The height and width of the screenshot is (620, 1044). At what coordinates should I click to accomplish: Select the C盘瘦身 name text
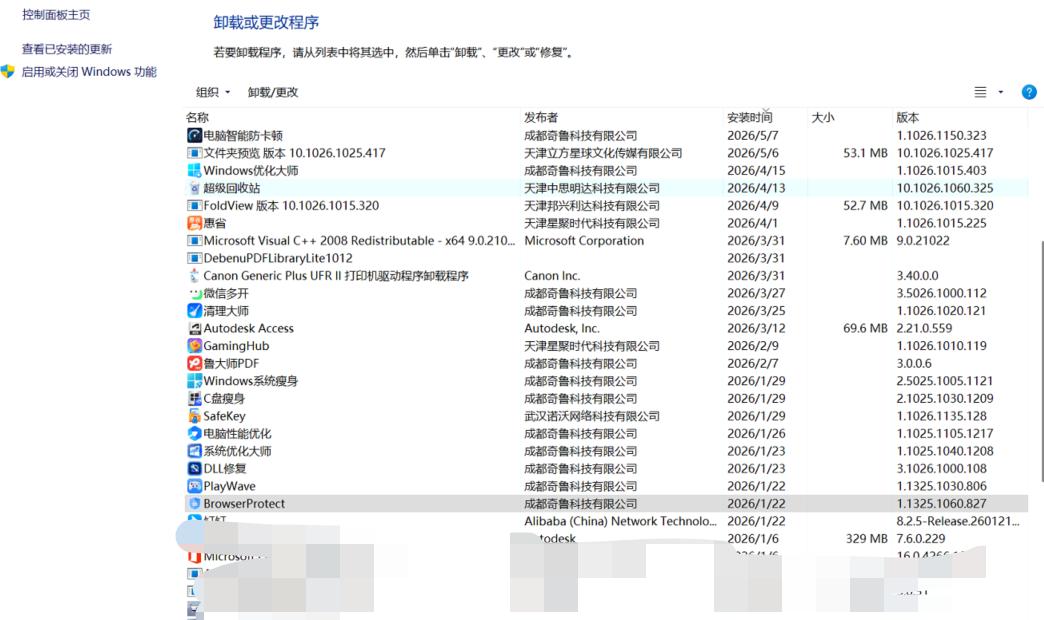tap(224, 398)
